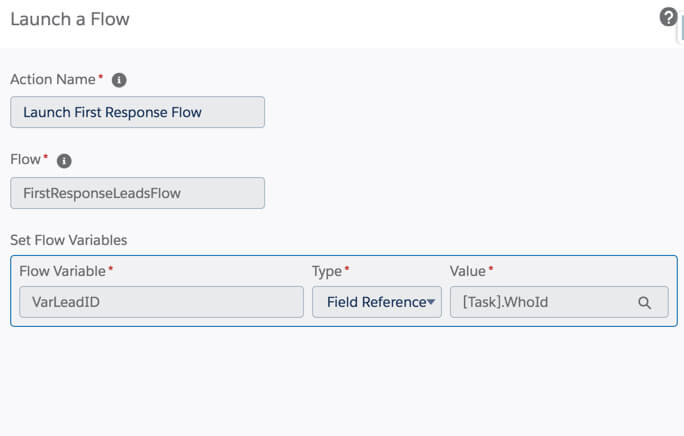Click the Flow field label
Viewport: 684px width, 436px height.
[25, 160]
